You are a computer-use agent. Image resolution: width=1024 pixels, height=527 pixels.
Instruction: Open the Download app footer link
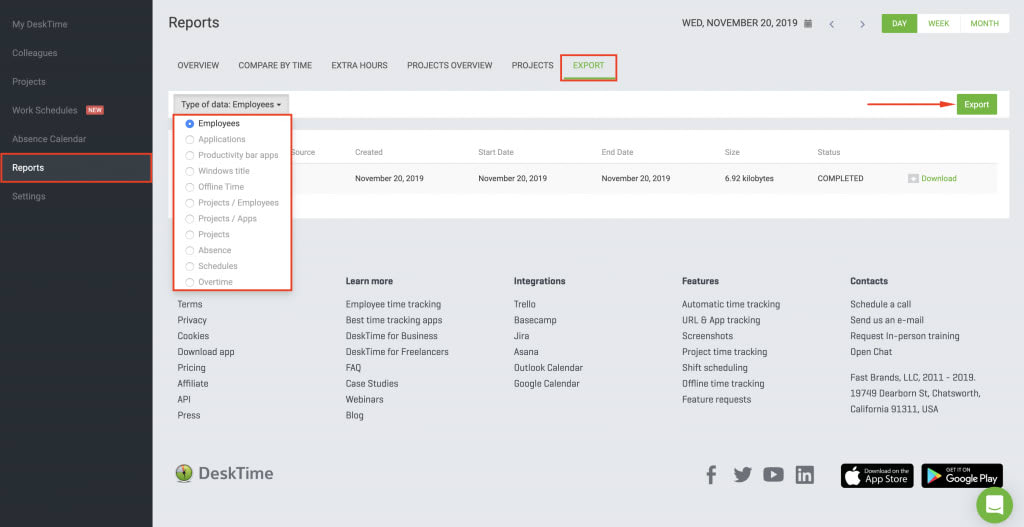click(206, 352)
